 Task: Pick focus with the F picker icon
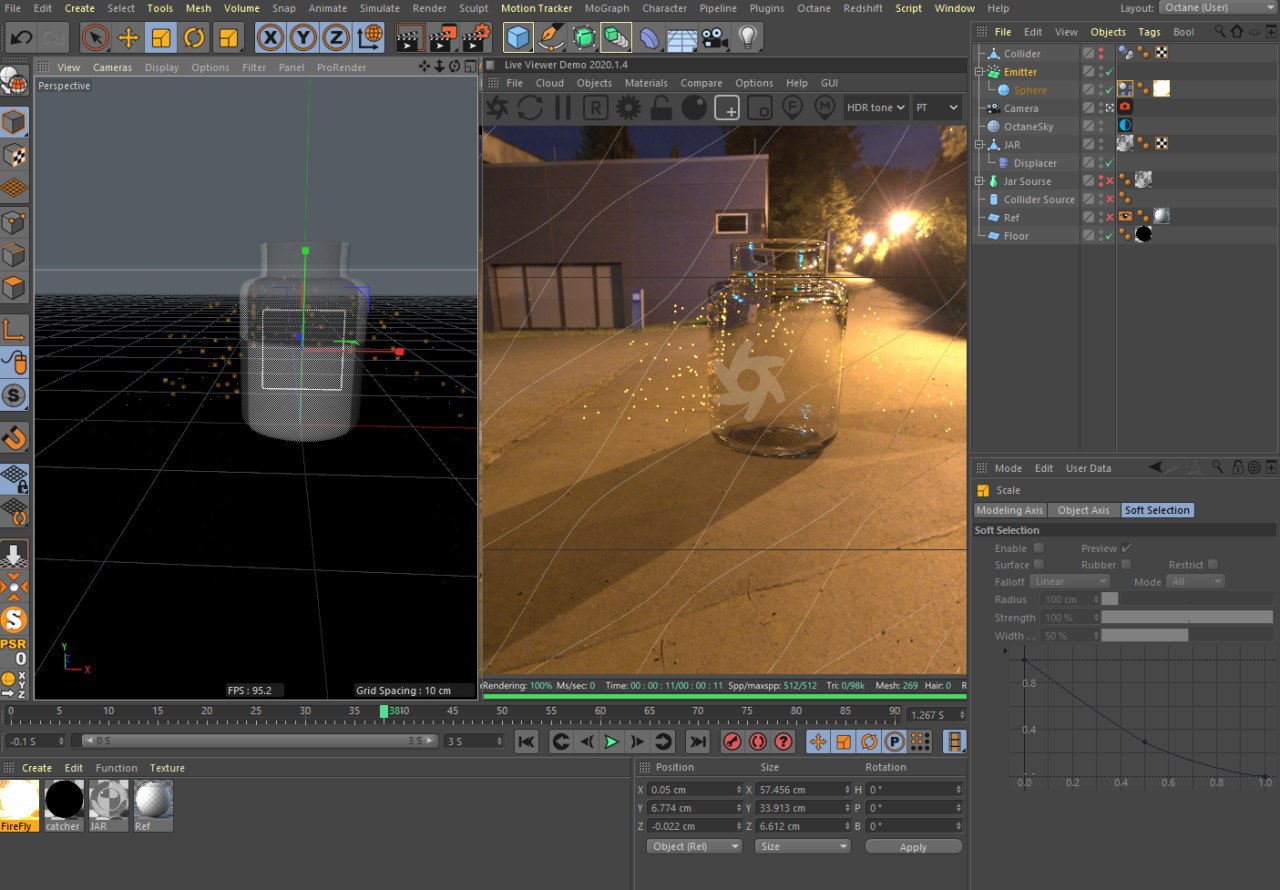(x=793, y=107)
